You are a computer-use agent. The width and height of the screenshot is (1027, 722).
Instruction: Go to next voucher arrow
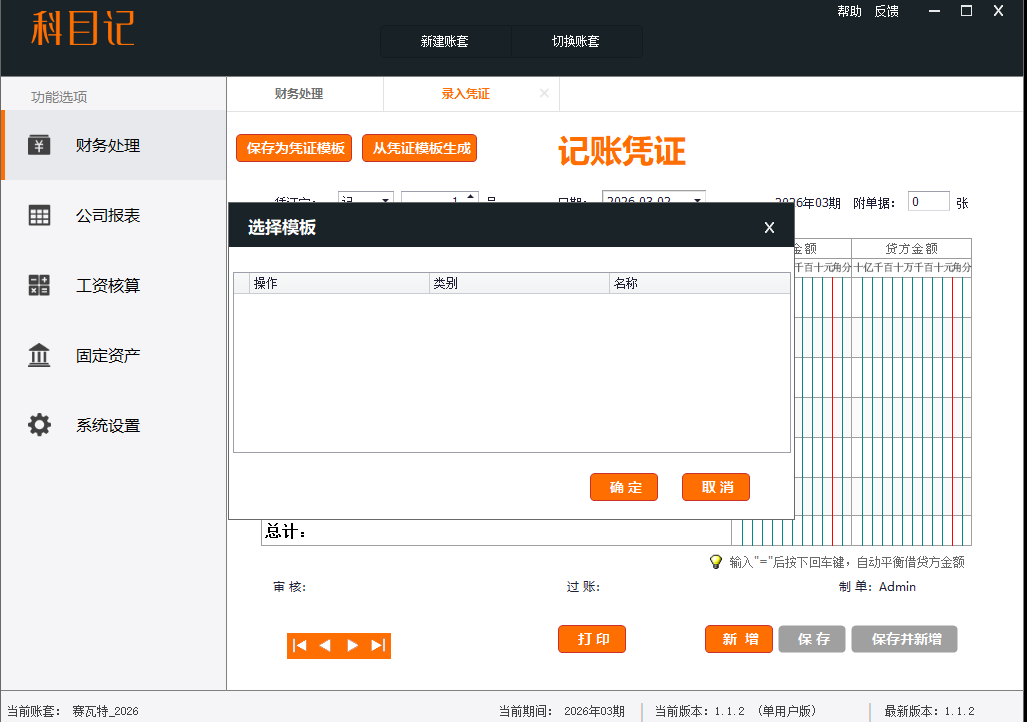pyautogui.click(x=352, y=646)
